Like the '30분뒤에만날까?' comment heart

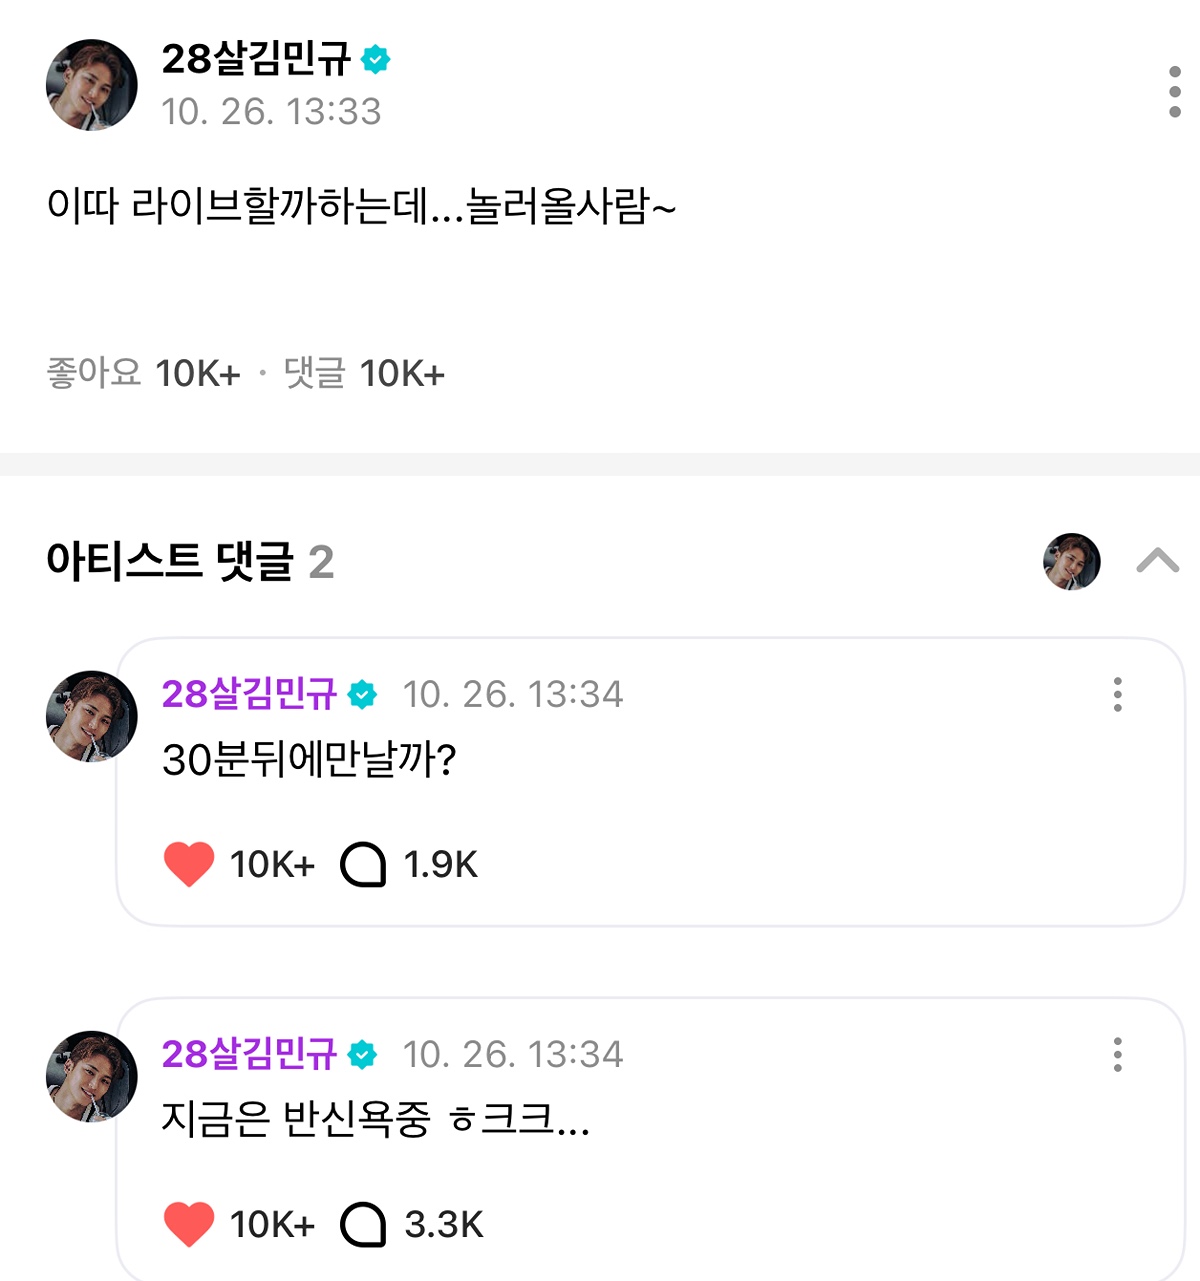(x=189, y=864)
